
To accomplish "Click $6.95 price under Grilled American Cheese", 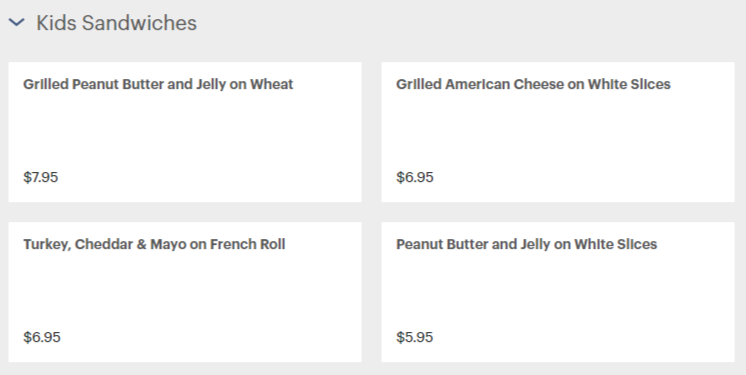I will click(415, 177).
